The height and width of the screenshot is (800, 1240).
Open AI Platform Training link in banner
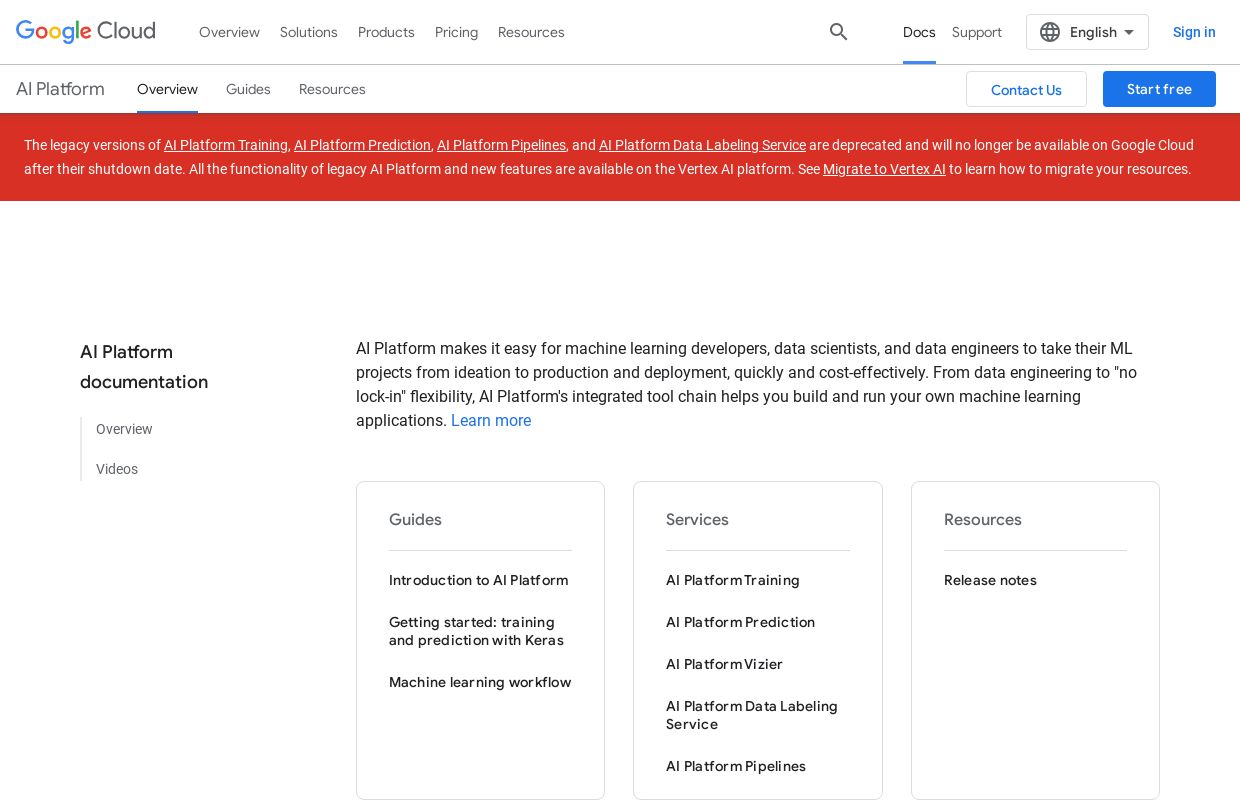pyautogui.click(x=226, y=145)
